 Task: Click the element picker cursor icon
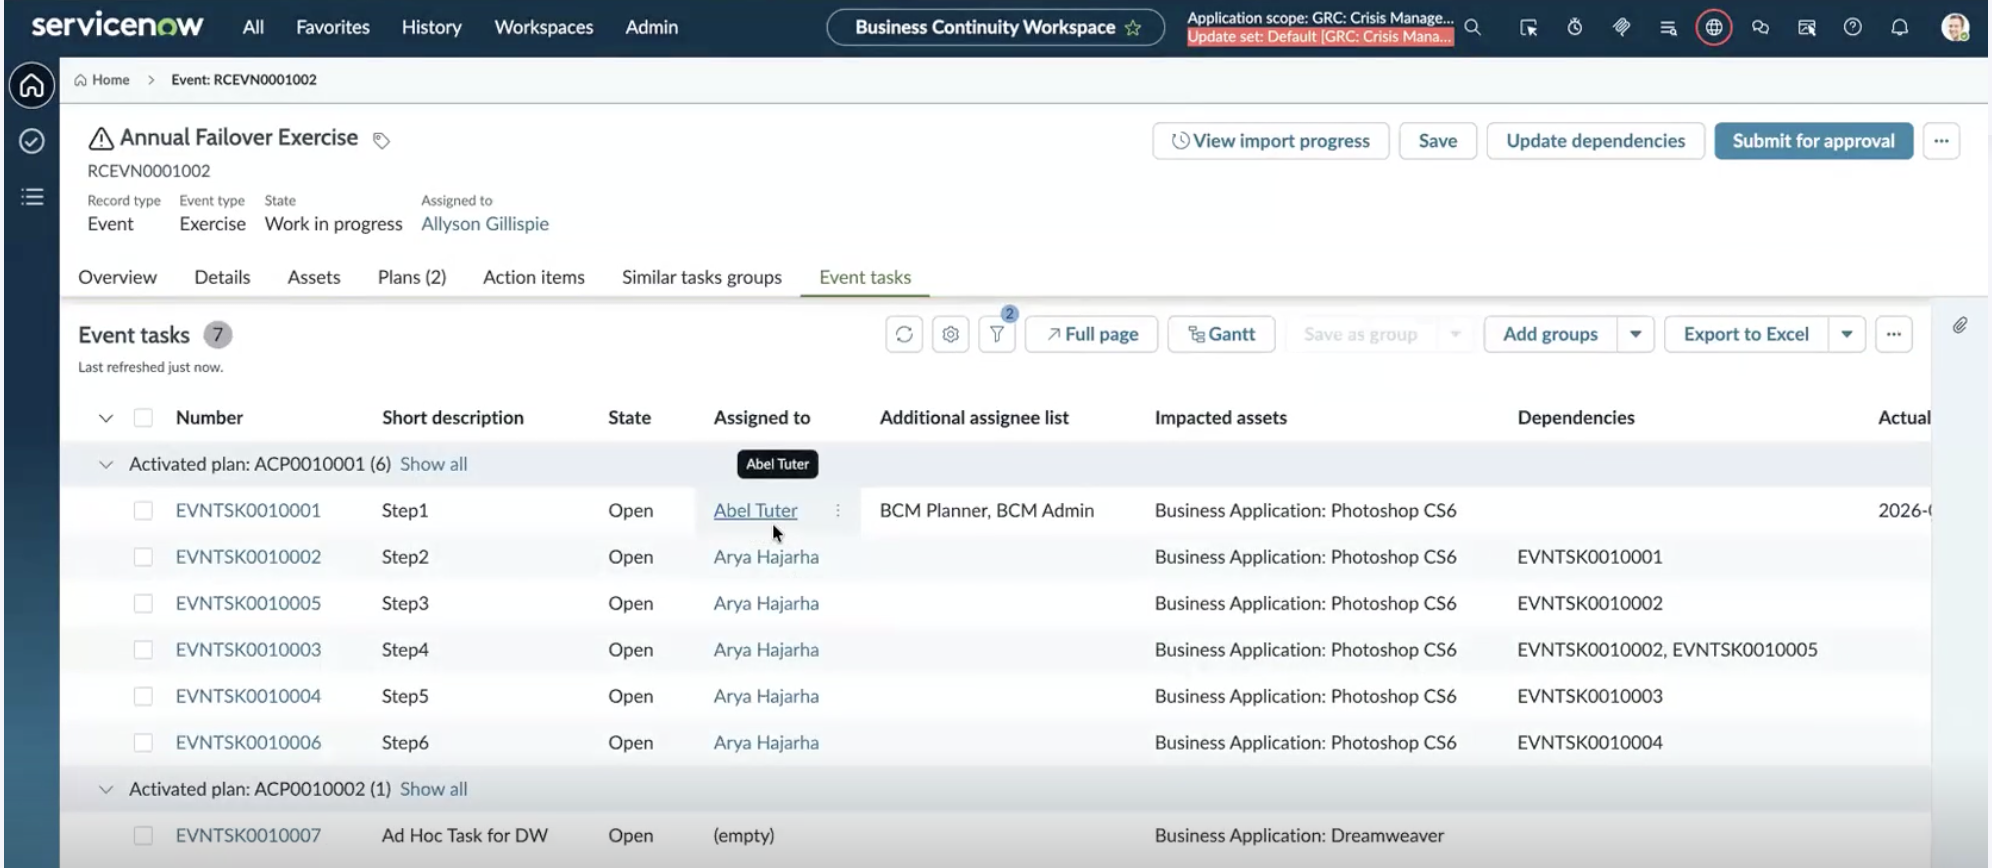[x=1528, y=28]
